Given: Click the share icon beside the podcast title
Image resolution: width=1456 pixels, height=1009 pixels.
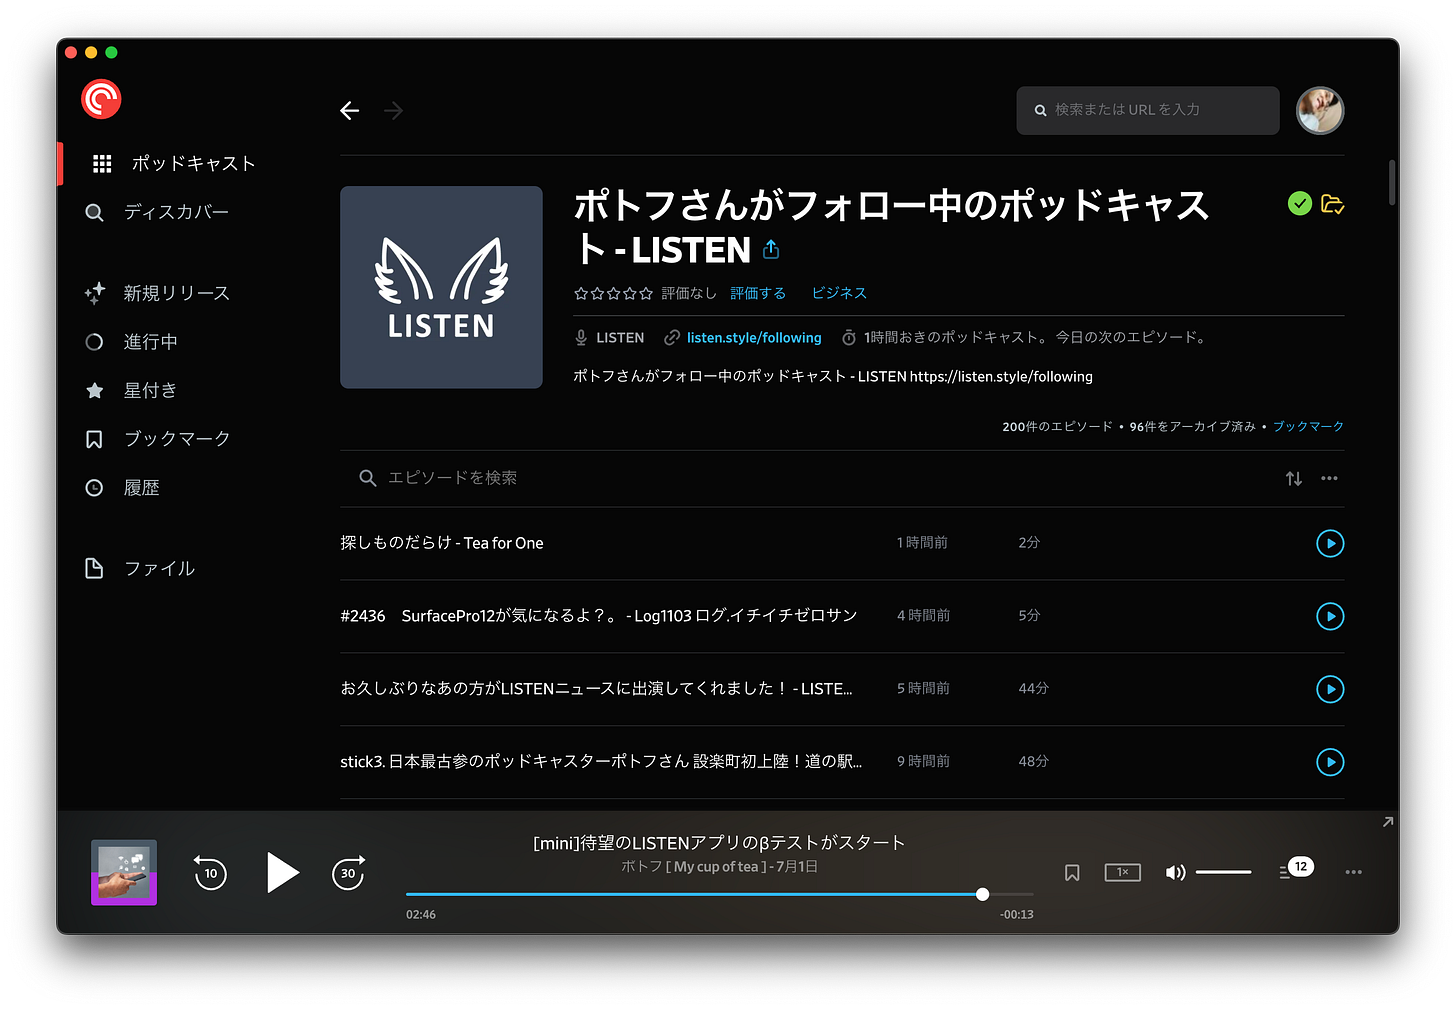Looking at the screenshot, I should tap(771, 249).
